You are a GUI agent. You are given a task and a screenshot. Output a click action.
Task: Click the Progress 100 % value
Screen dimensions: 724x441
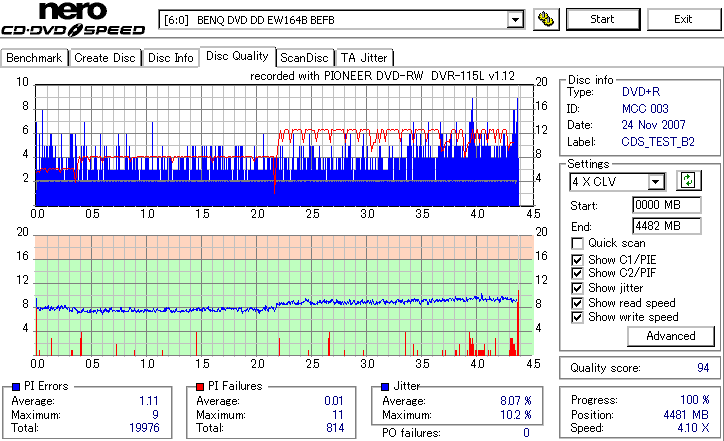694,400
